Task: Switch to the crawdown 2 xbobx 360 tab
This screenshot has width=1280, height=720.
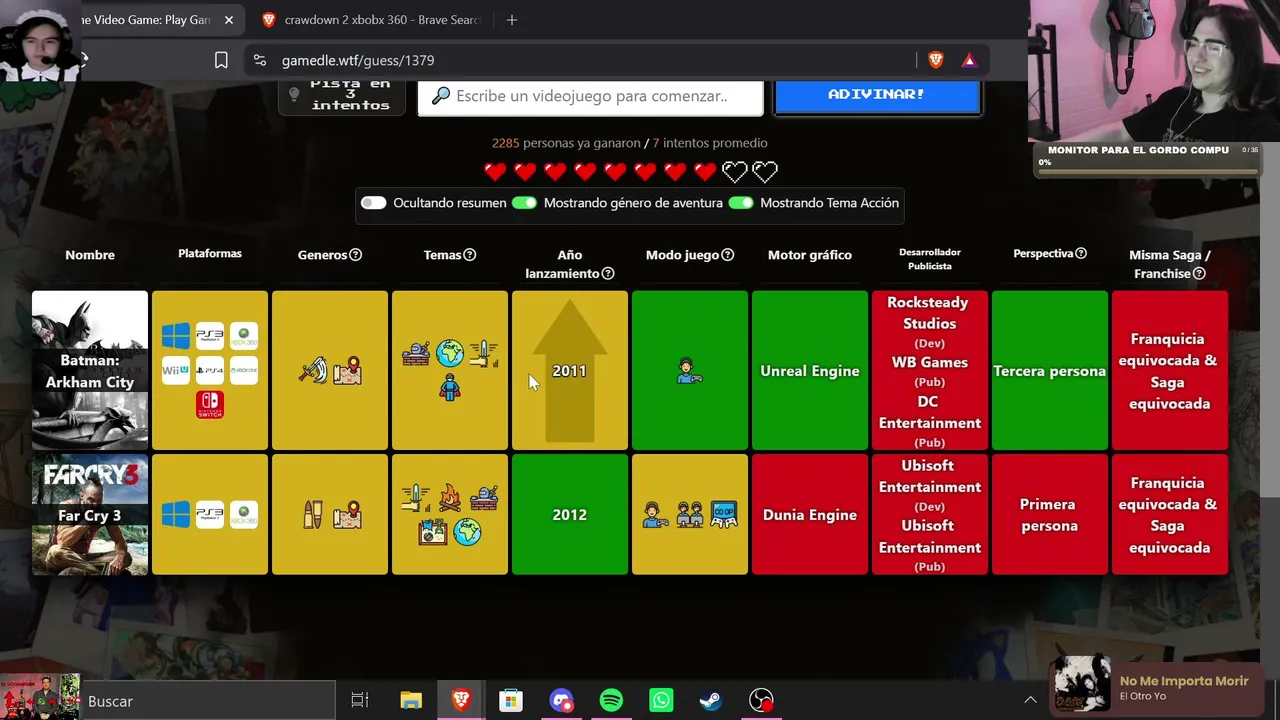Action: tap(370, 20)
